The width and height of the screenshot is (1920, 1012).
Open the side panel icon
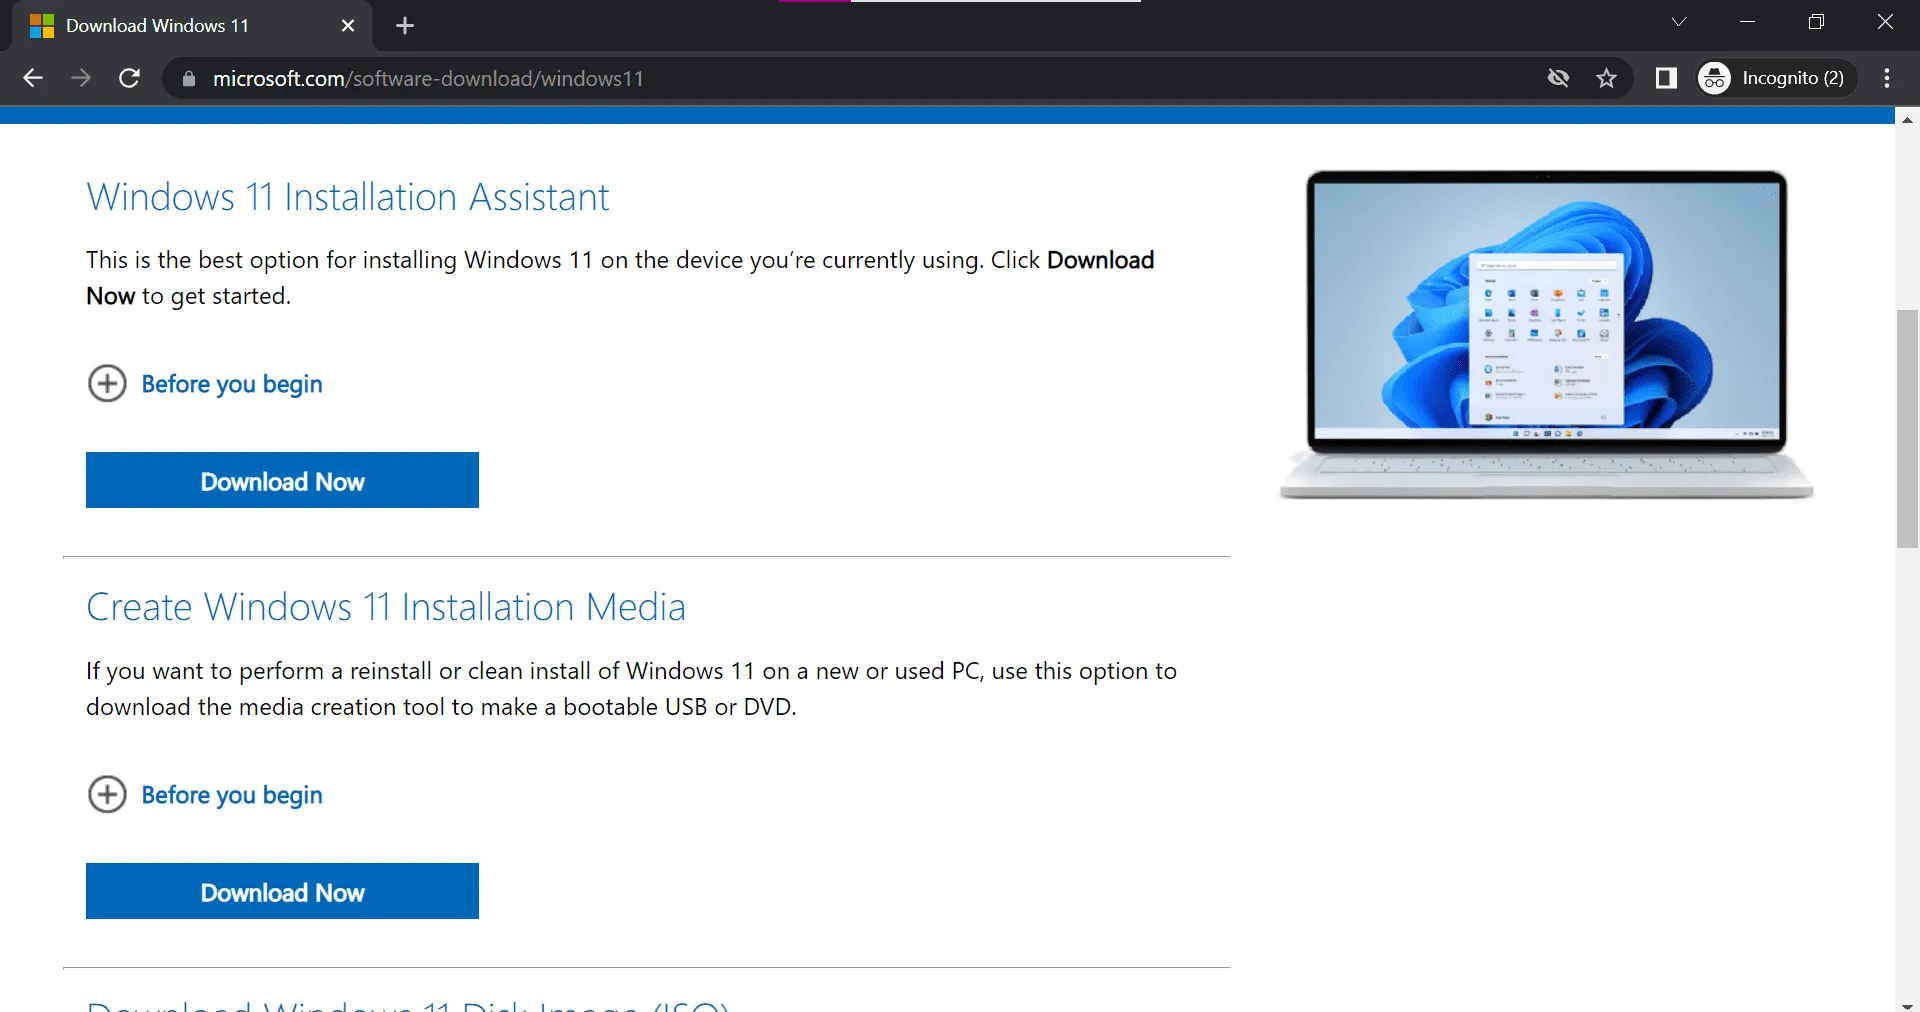[x=1666, y=78]
